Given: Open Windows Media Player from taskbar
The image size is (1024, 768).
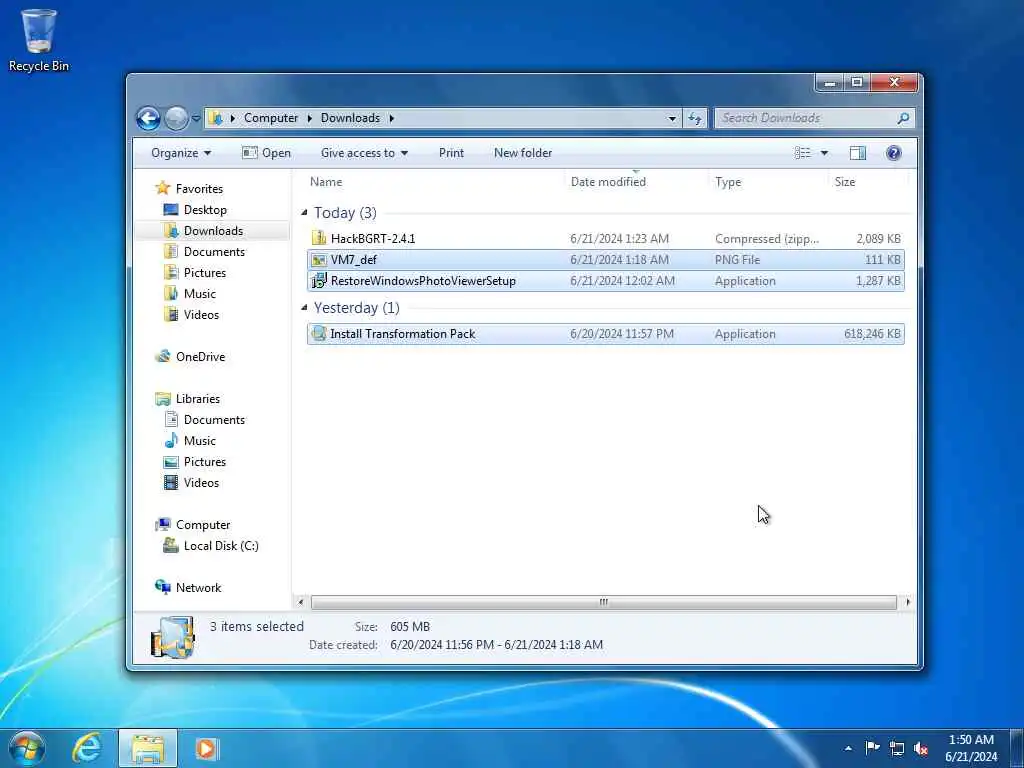Looking at the screenshot, I should [206, 748].
